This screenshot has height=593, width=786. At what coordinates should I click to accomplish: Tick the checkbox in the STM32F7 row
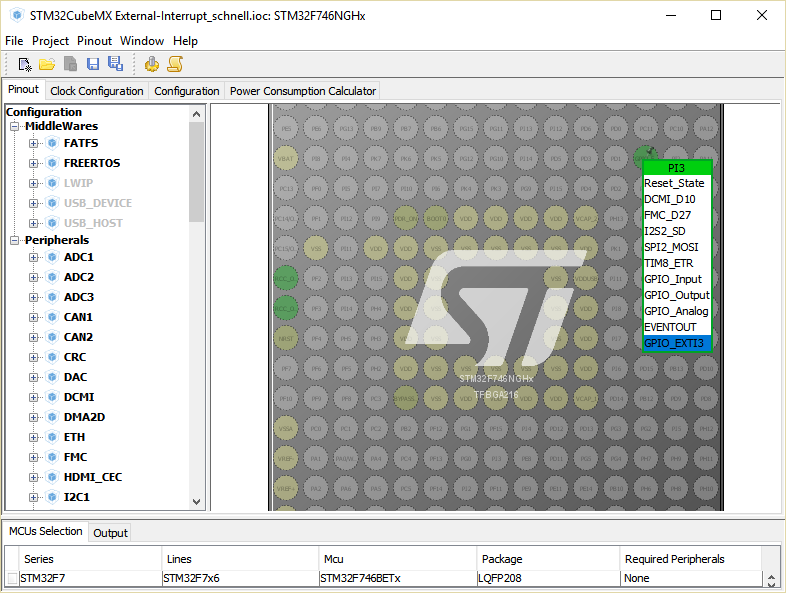point(13,578)
